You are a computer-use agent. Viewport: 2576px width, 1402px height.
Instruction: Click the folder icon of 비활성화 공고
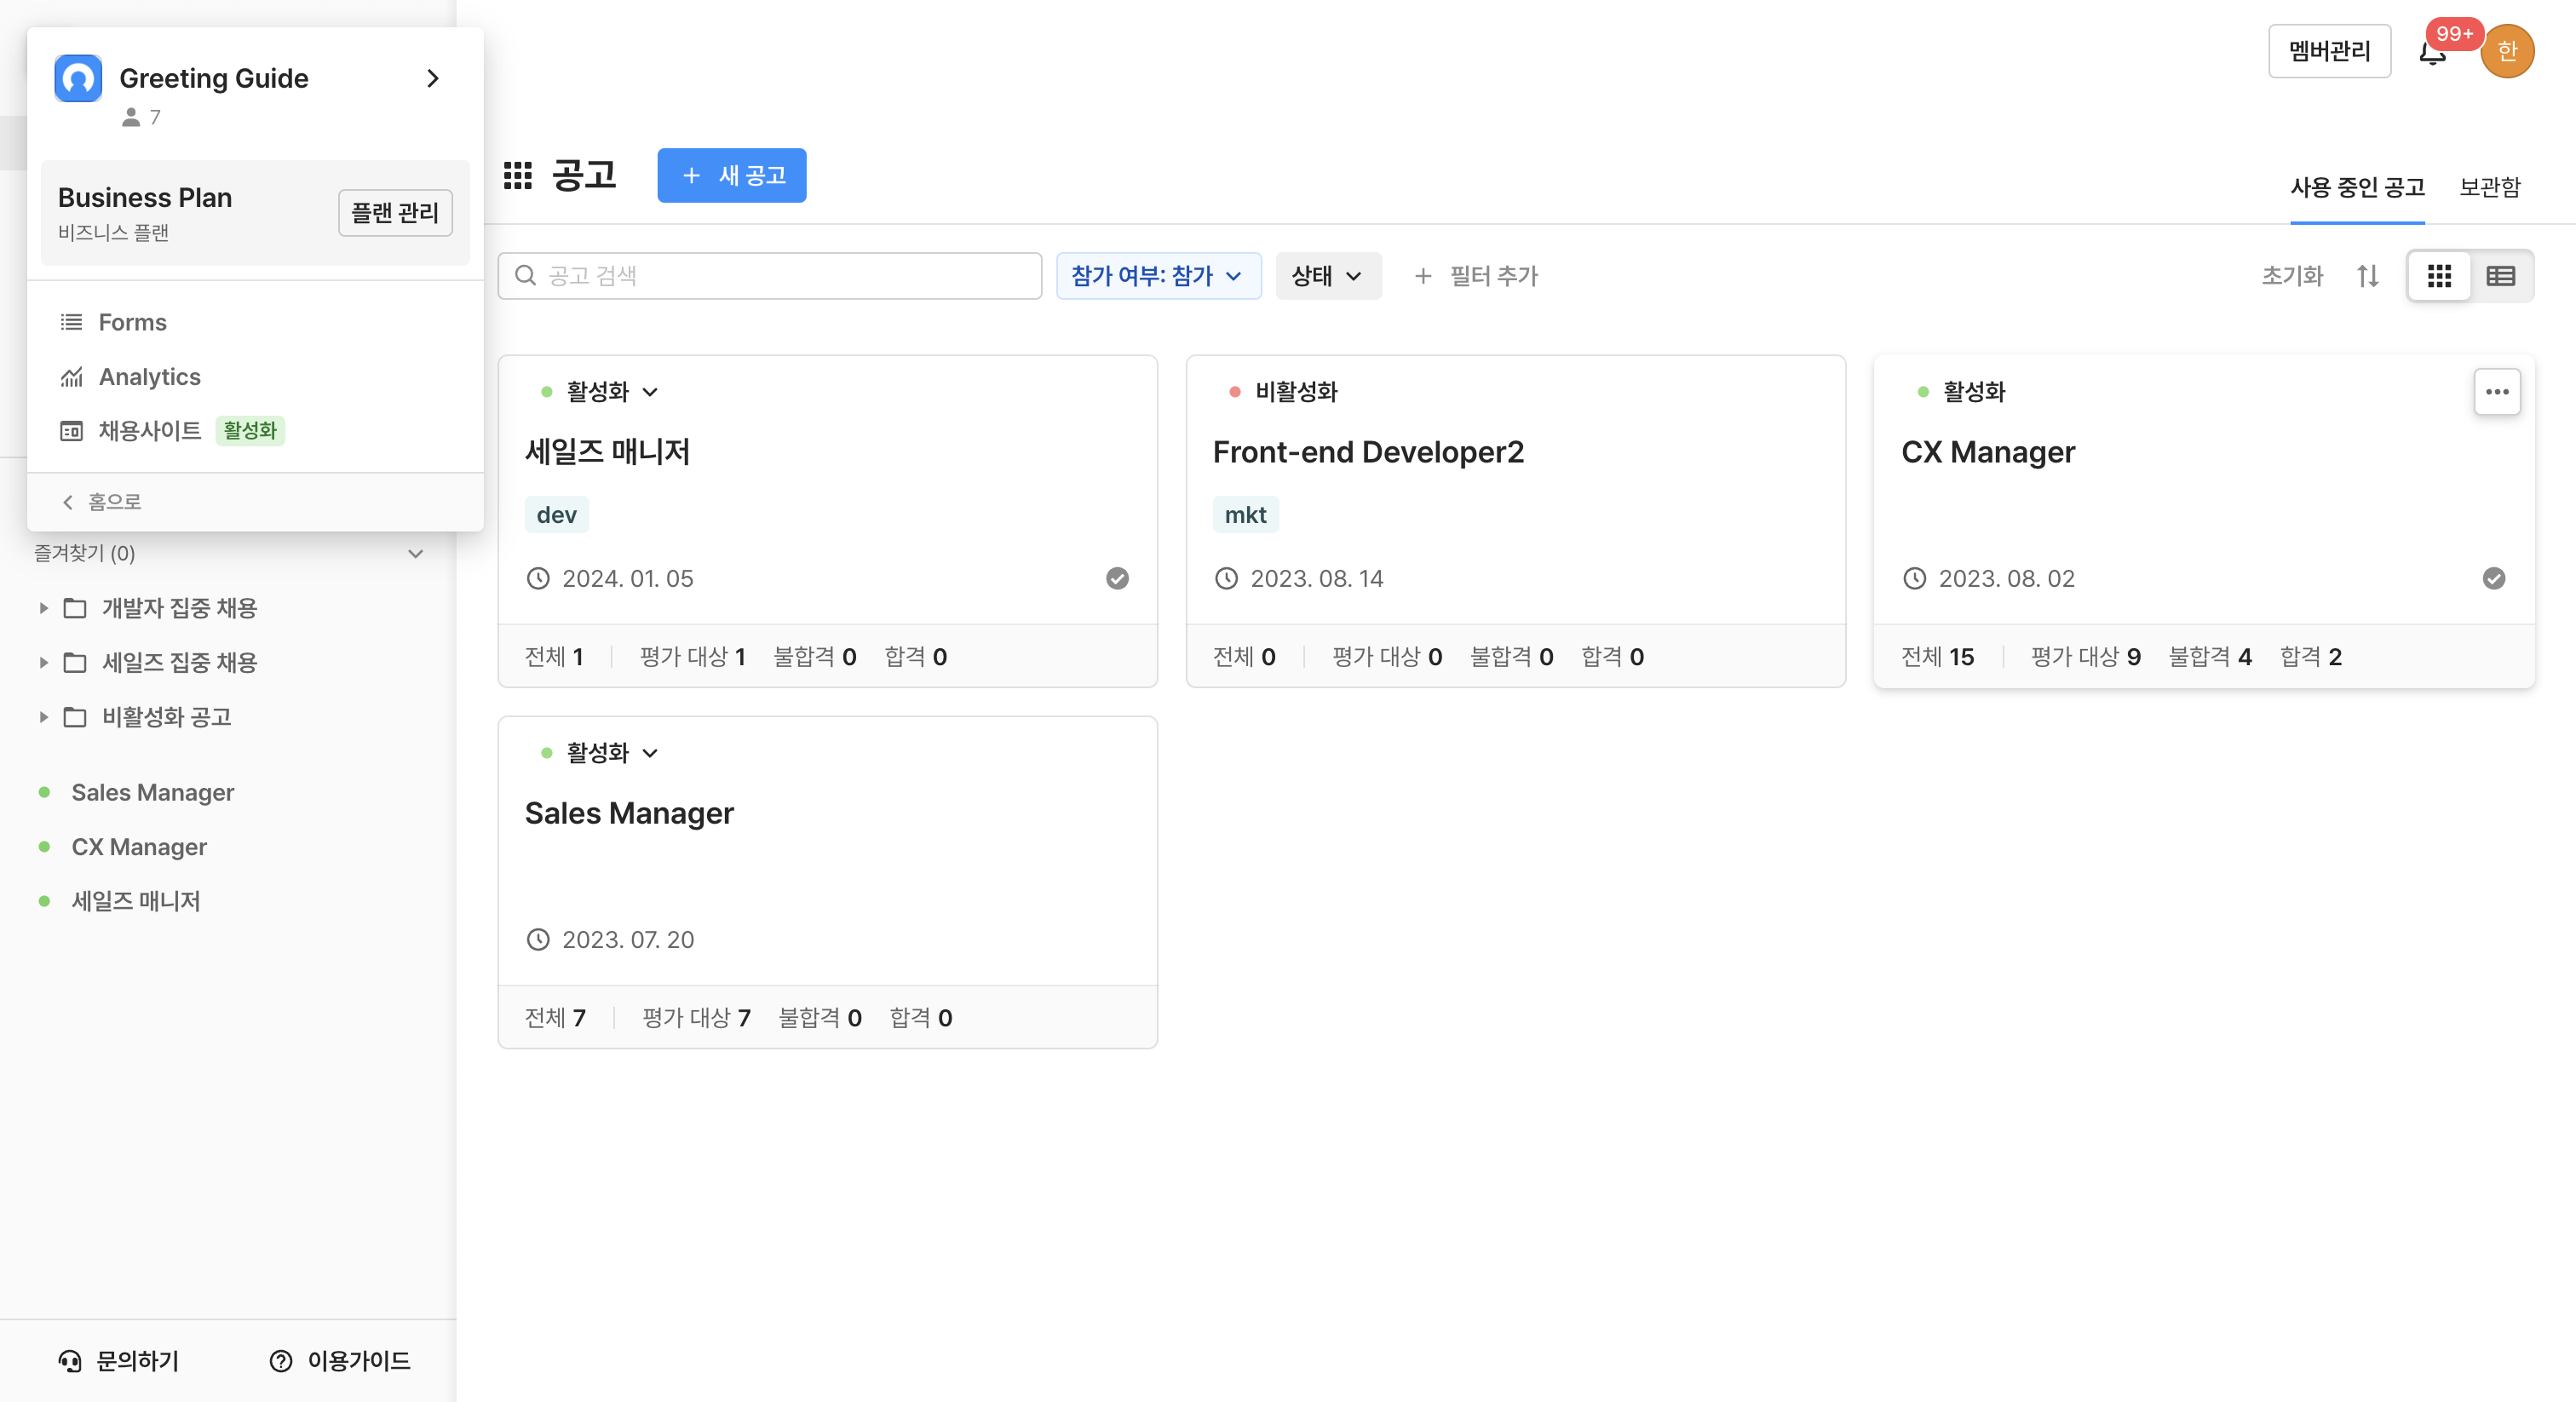[x=75, y=717]
